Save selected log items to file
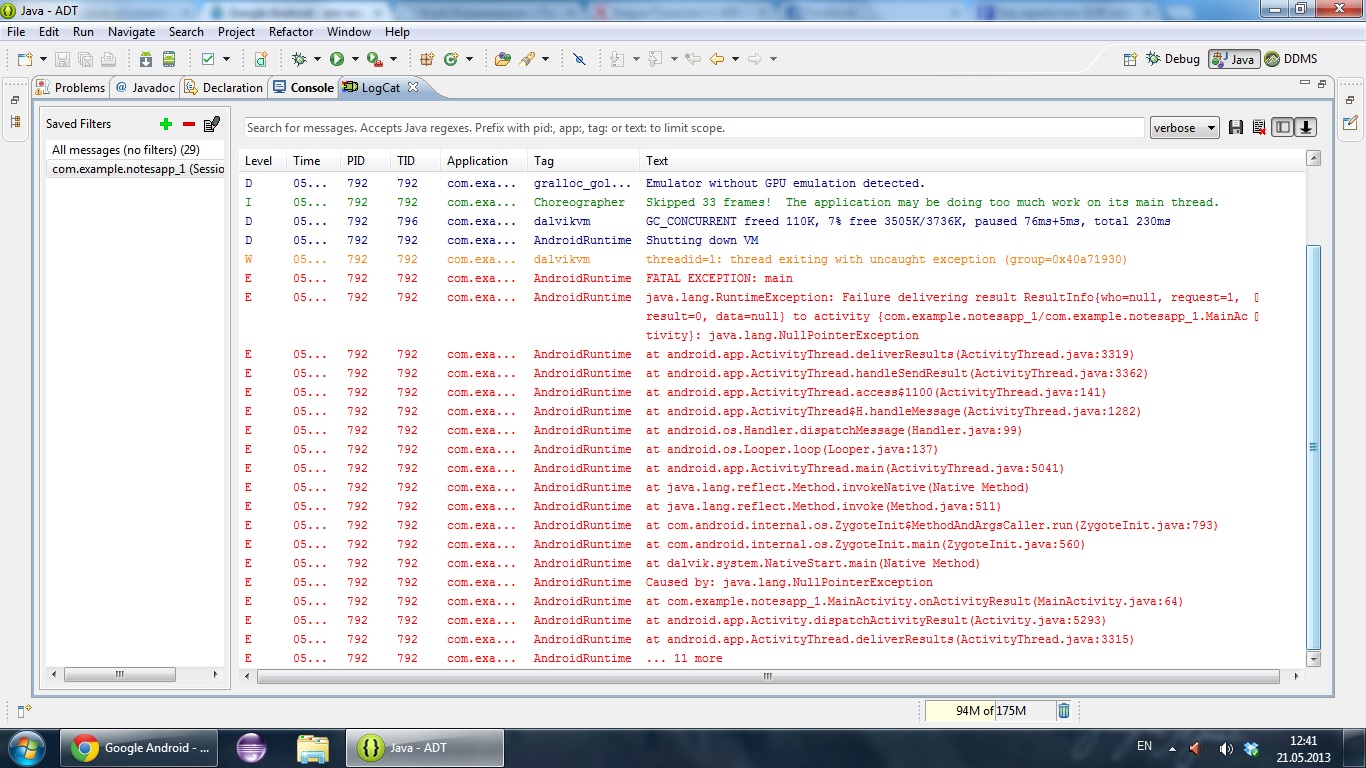 (1236, 127)
